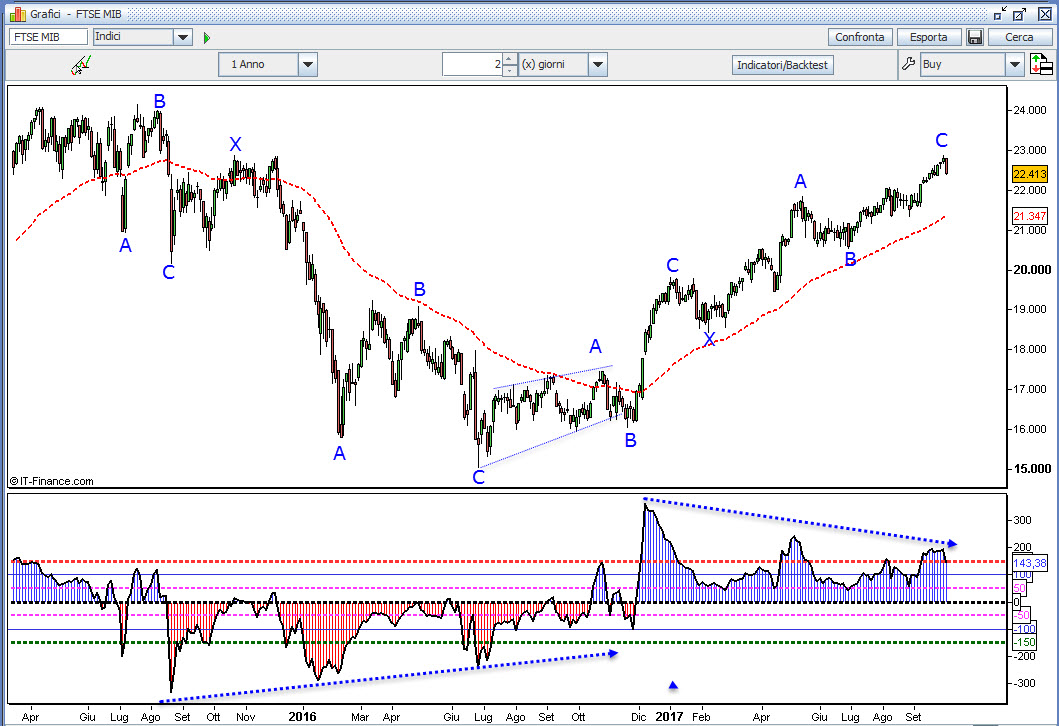Click the chart application icon in title bar
The image size is (1059, 726).
(18, 14)
